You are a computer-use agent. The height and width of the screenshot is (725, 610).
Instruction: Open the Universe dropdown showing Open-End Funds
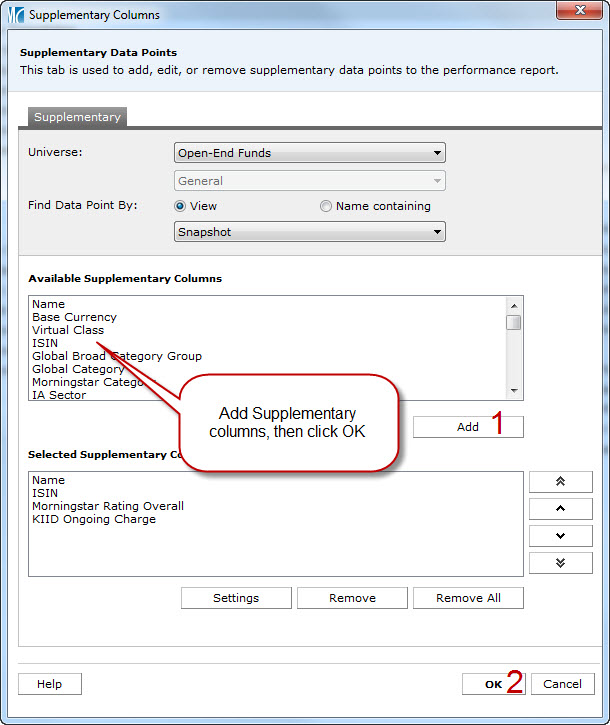[310, 153]
